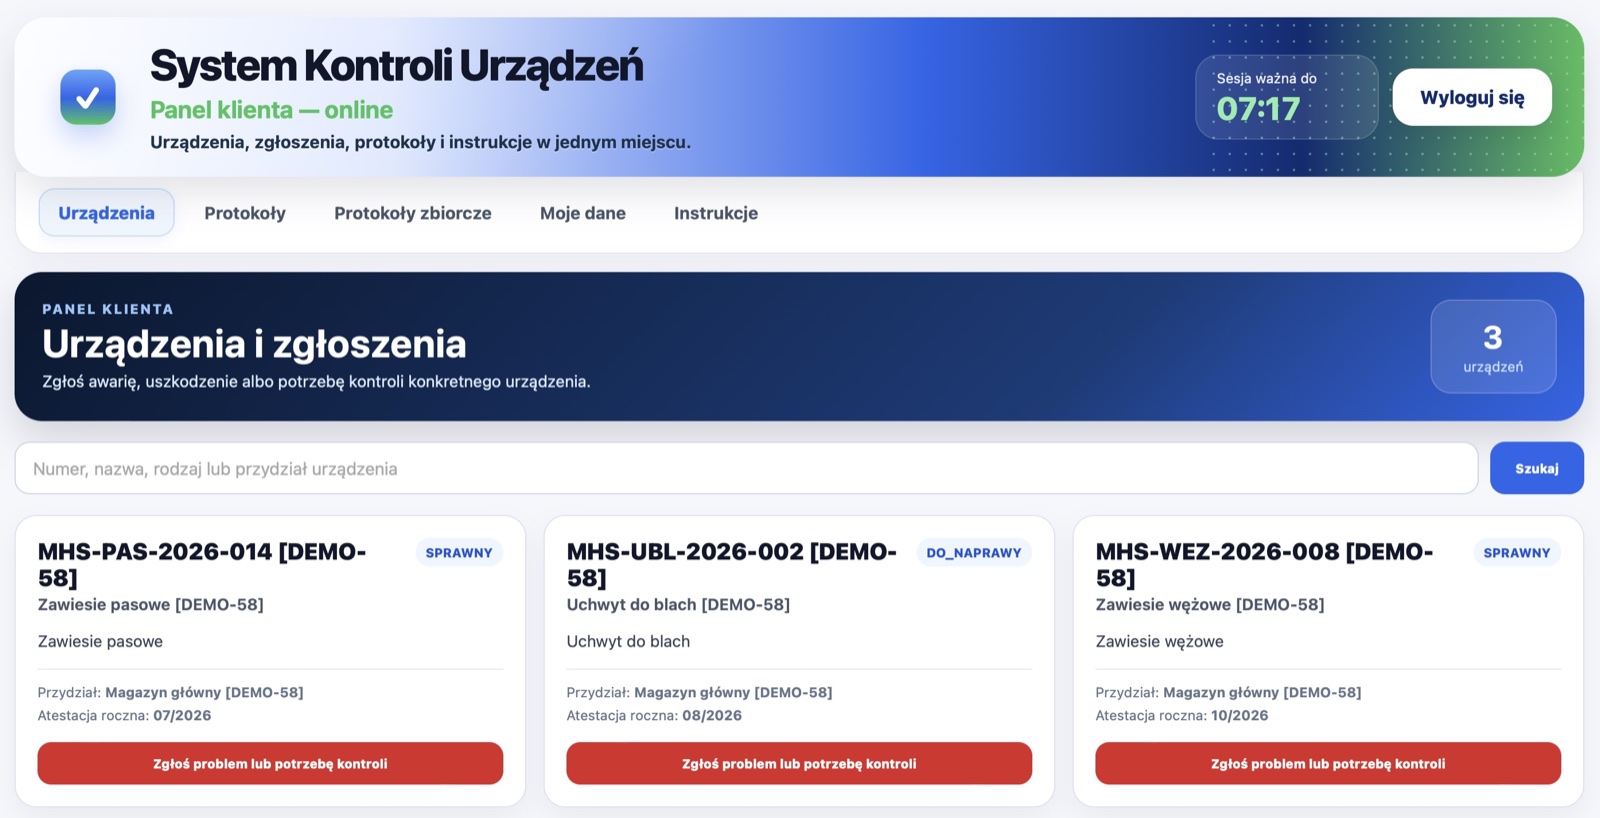Click the Wyloguj się button
The image size is (1600, 818).
pos(1472,97)
